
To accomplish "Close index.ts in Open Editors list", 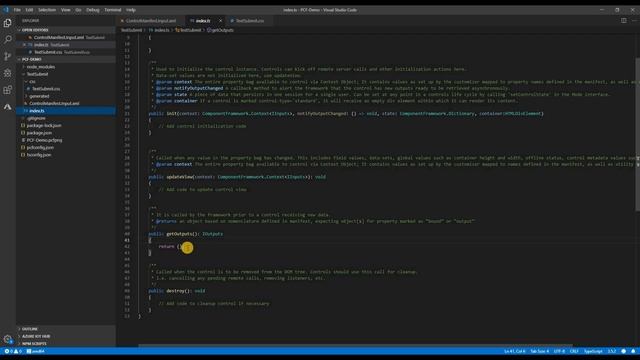I will tap(24, 44).
